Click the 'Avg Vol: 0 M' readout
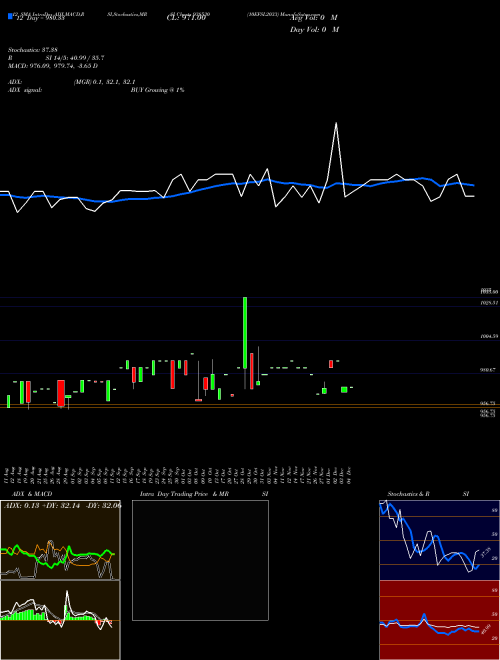500x660 pixels. (x=314, y=18)
